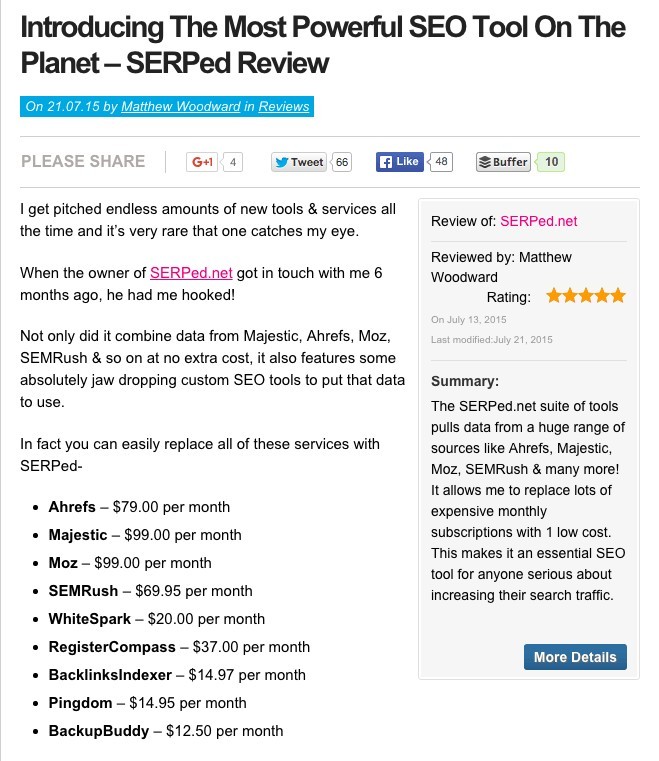
Task: Click the Facebook Like button
Action: [x=399, y=162]
